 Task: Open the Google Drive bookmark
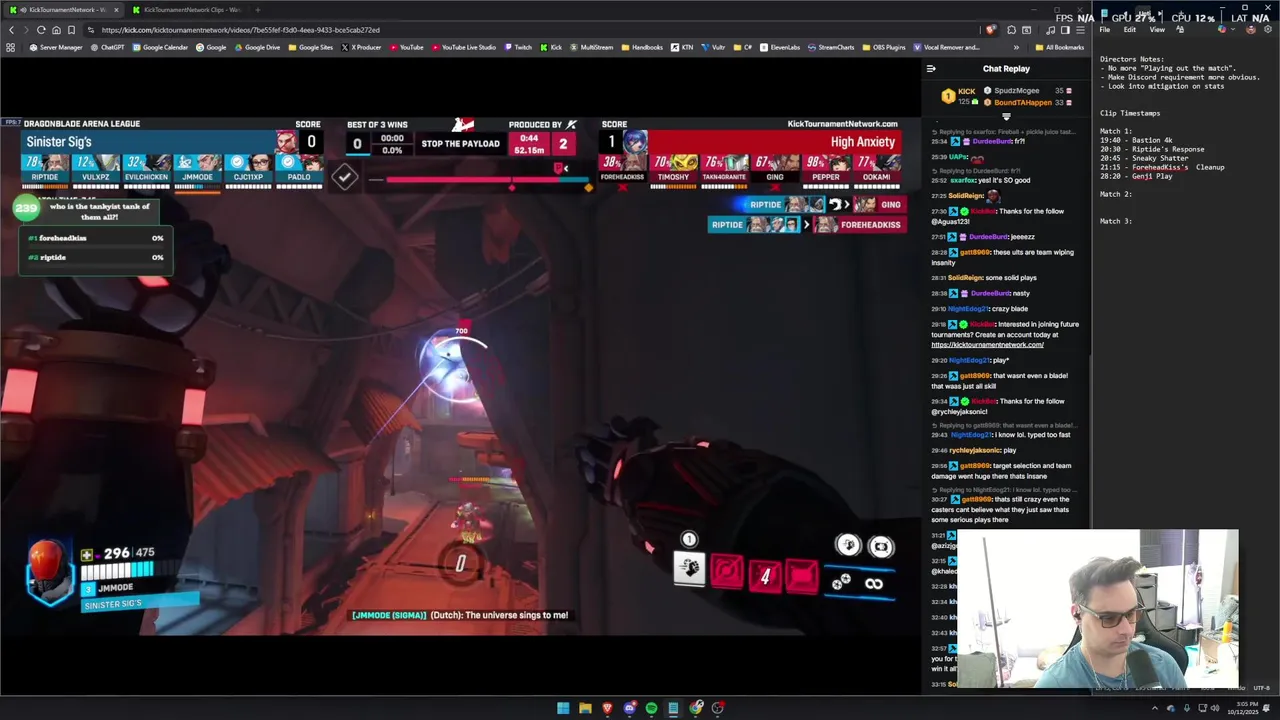point(258,47)
